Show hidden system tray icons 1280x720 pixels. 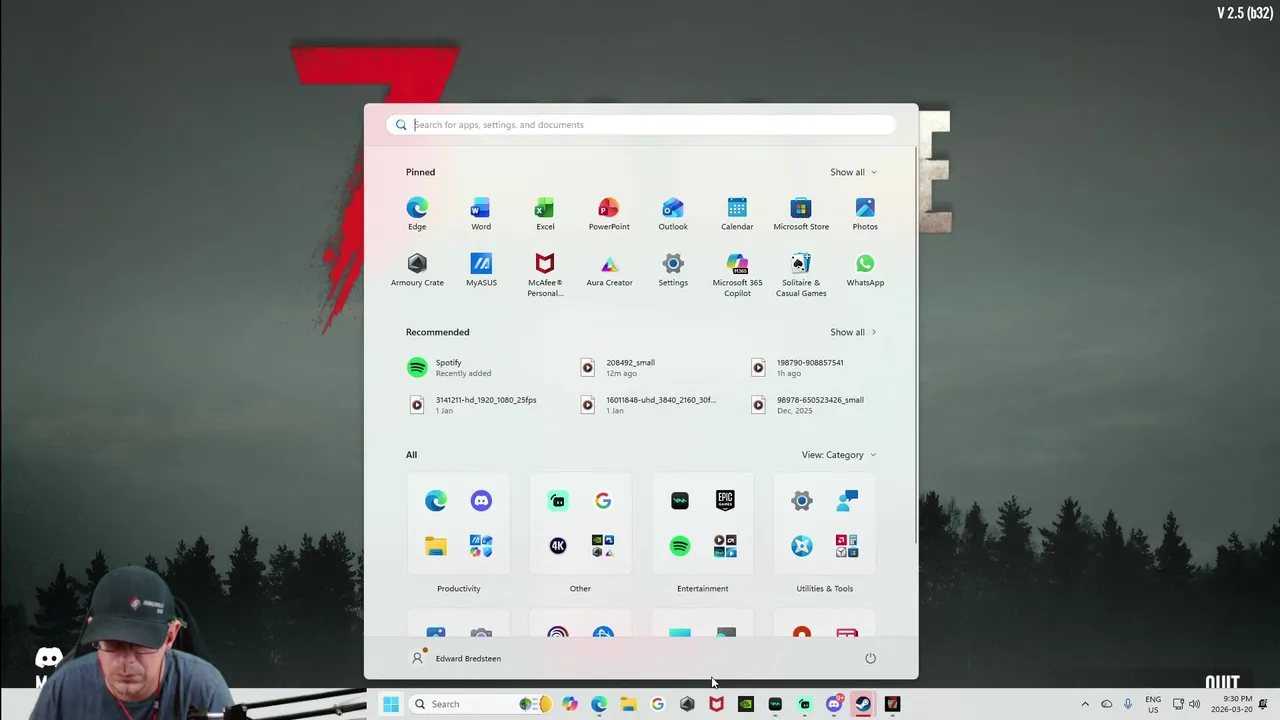point(1085,704)
